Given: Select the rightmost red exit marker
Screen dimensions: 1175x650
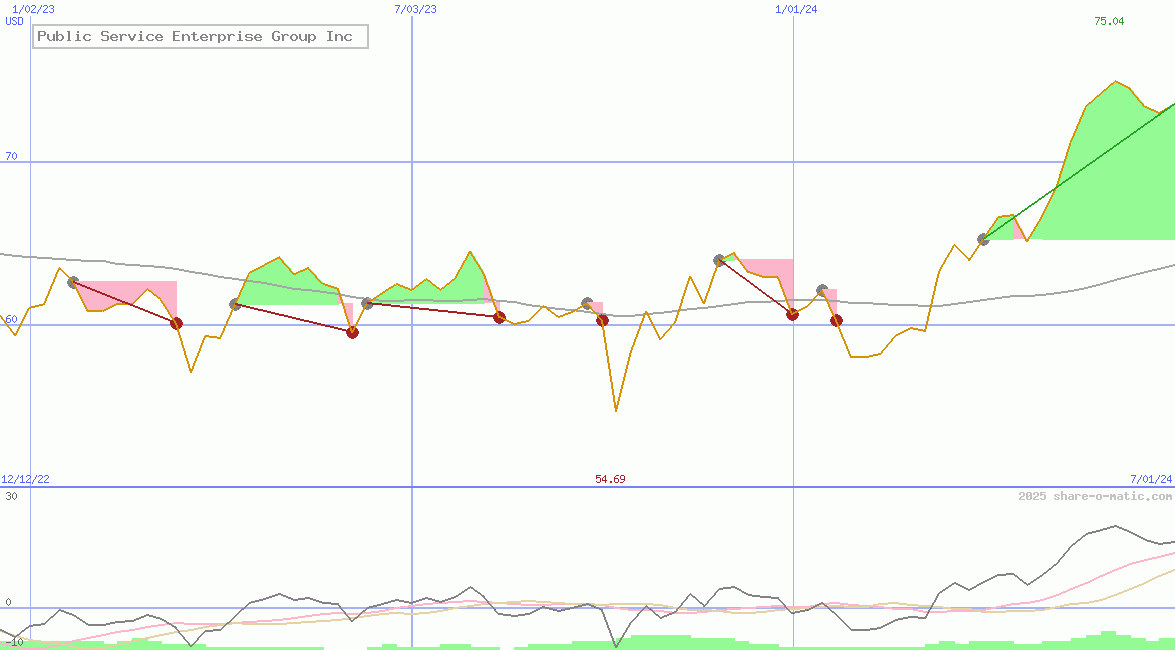Looking at the screenshot, I should (836, 320).
